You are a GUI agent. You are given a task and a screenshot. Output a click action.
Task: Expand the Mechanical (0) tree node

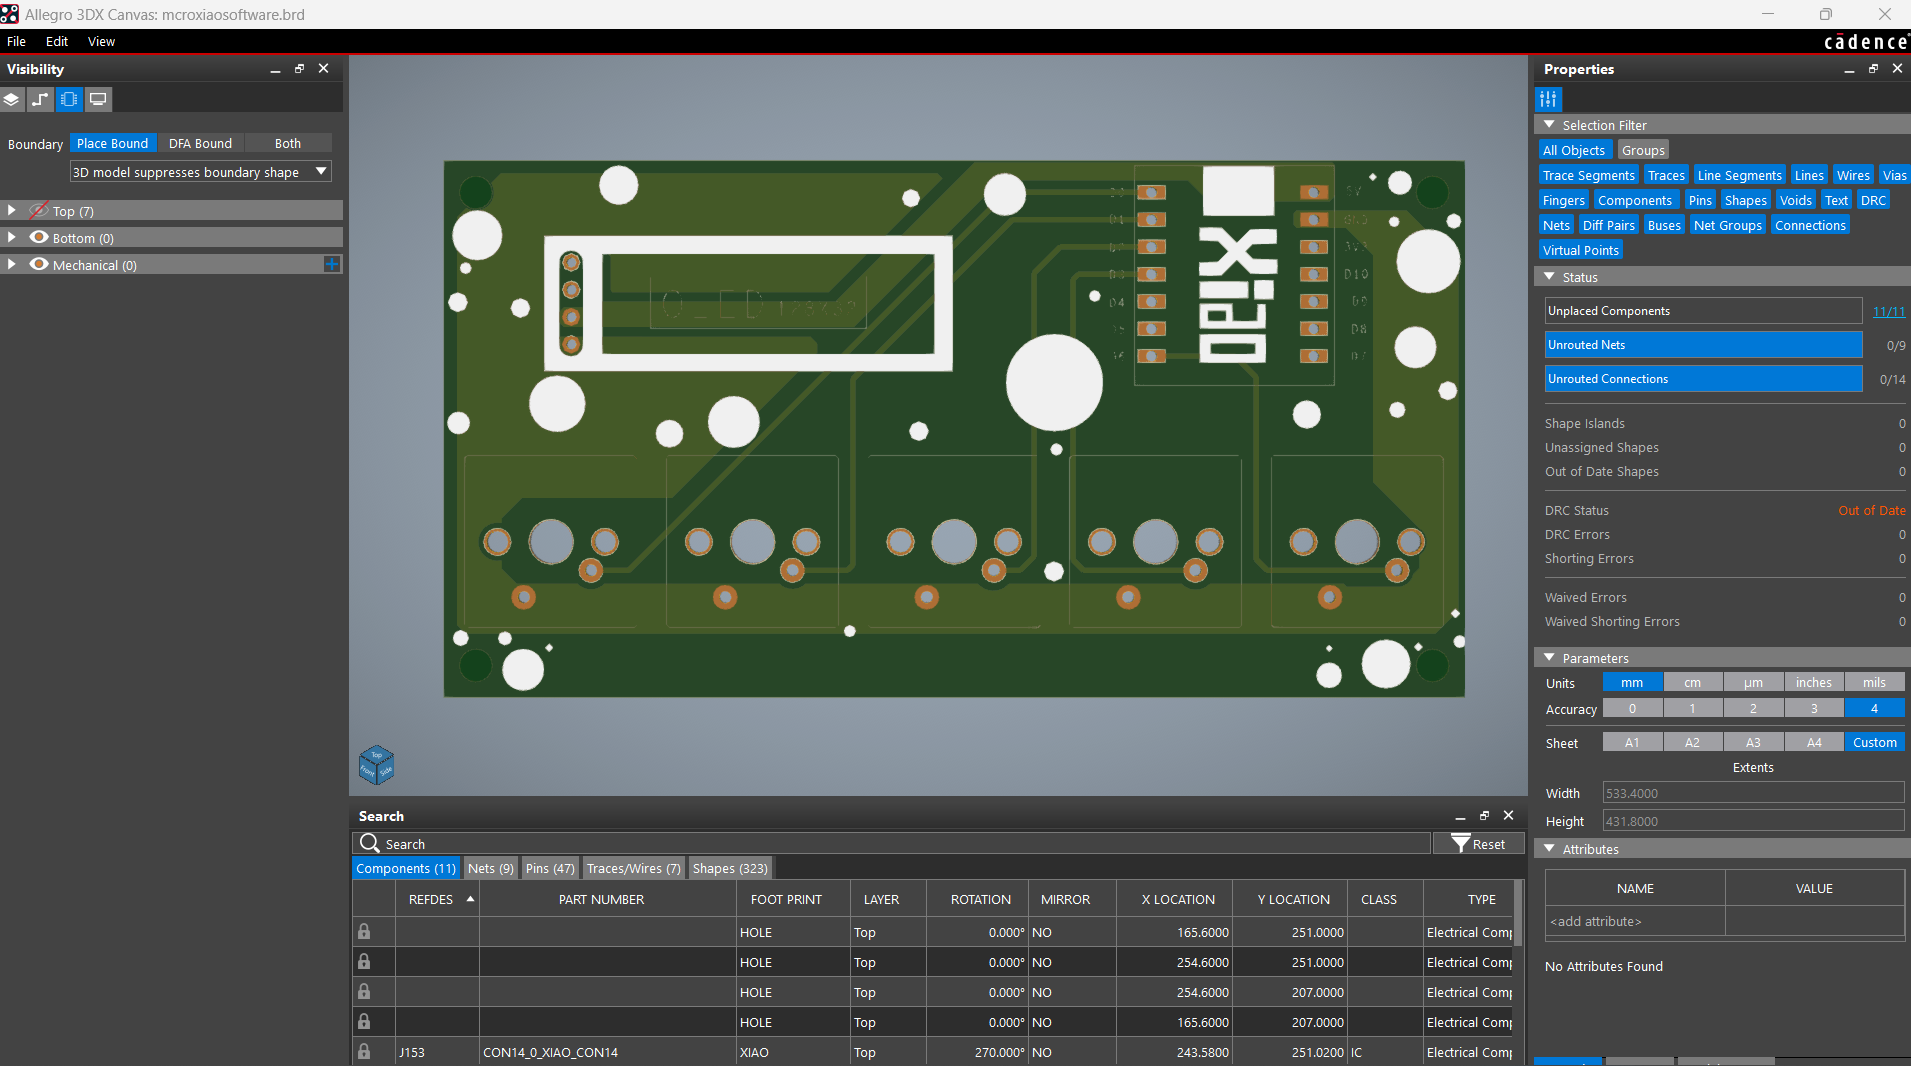pyautogui.click(x=11, y=264)
